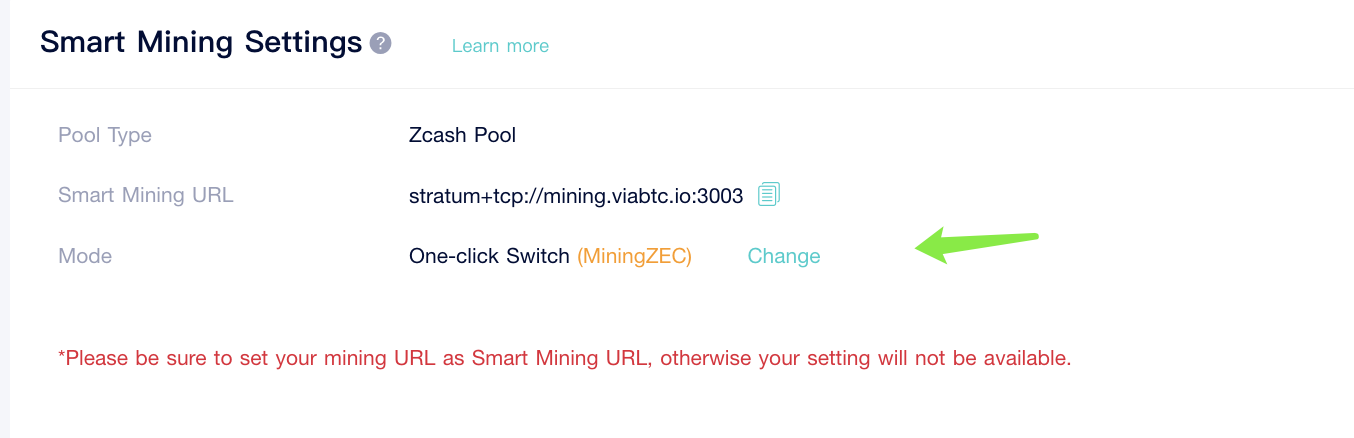Open the help question mark icon

pos(380,44)
